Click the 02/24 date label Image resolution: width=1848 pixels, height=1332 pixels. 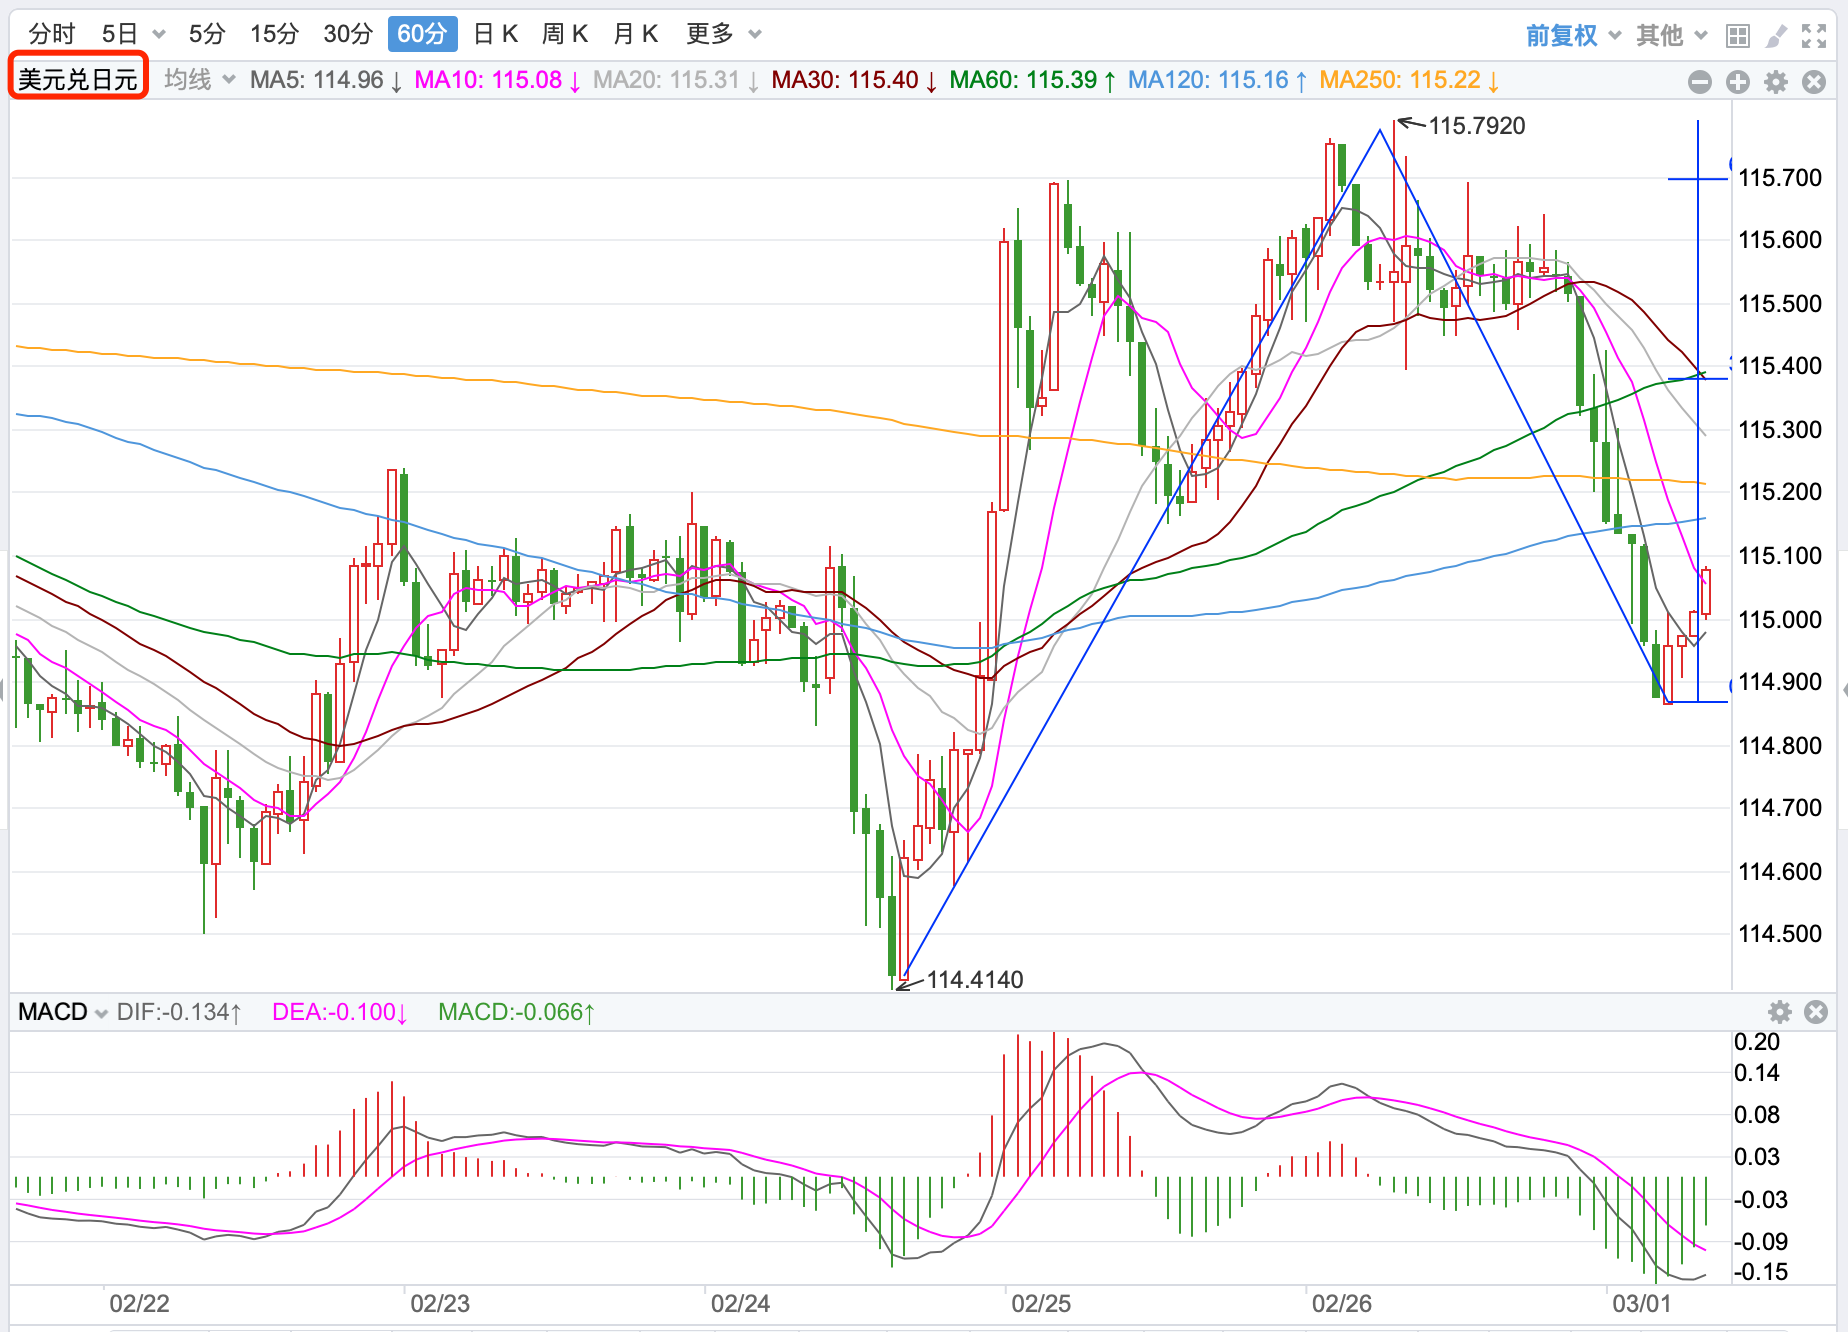coord(741,1303)
